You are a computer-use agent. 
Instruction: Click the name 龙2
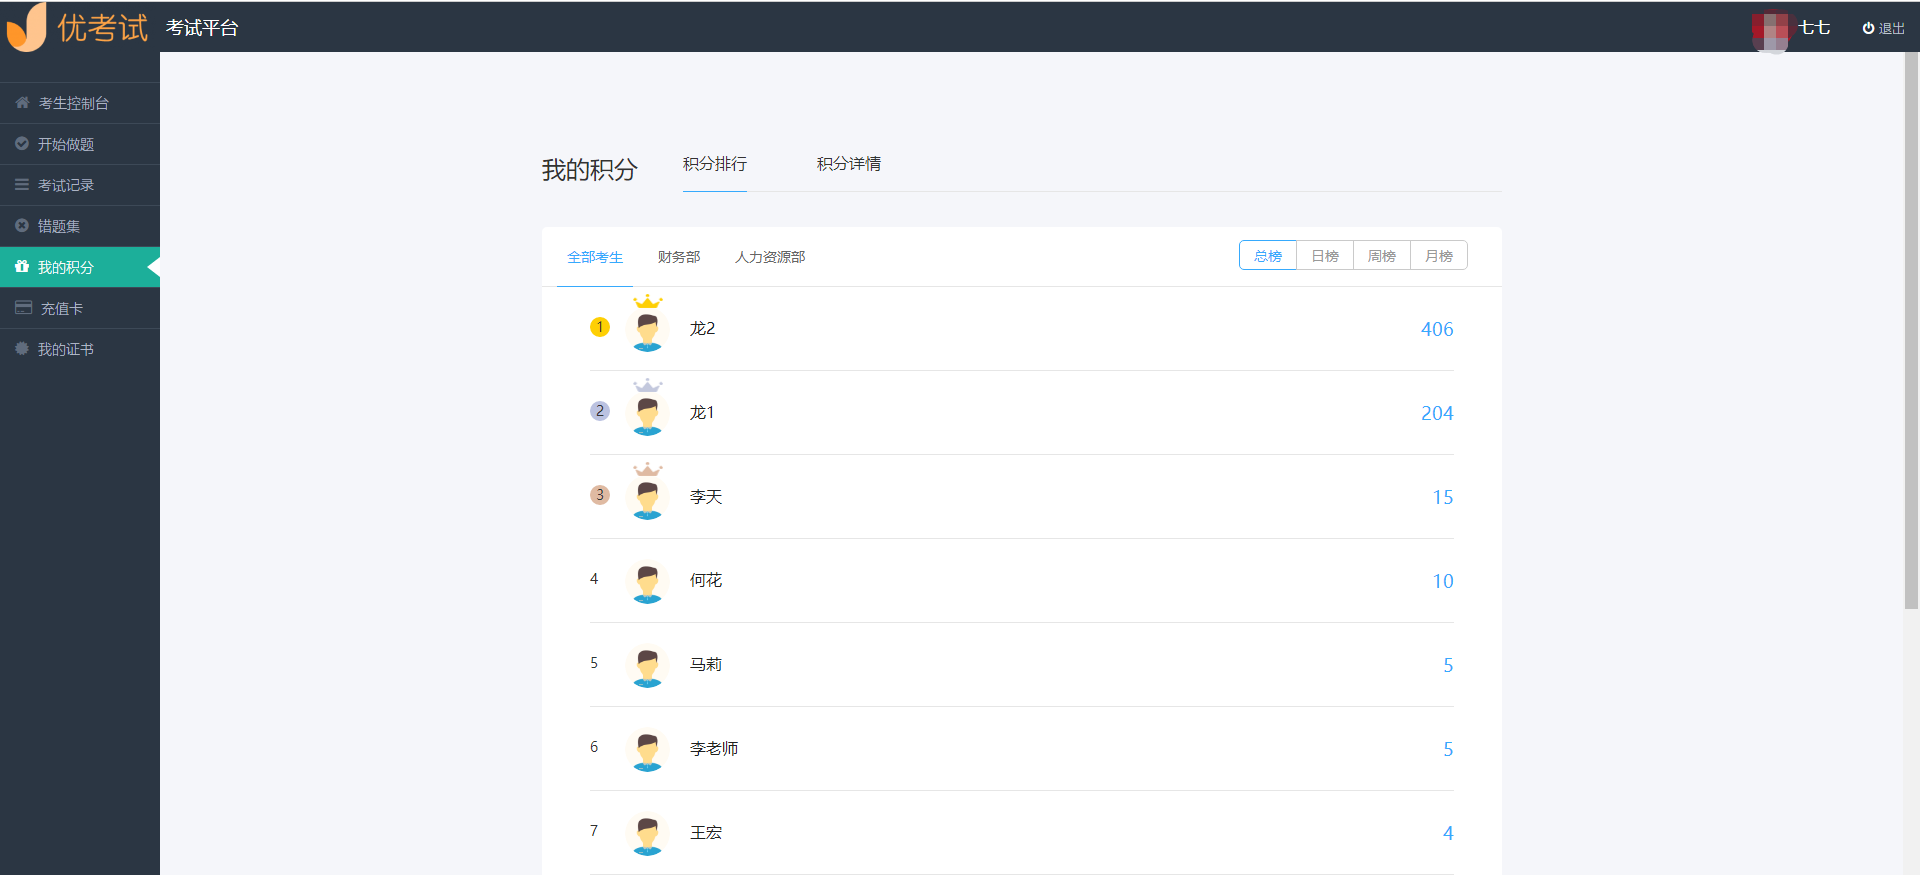click(x=702, y=328)
